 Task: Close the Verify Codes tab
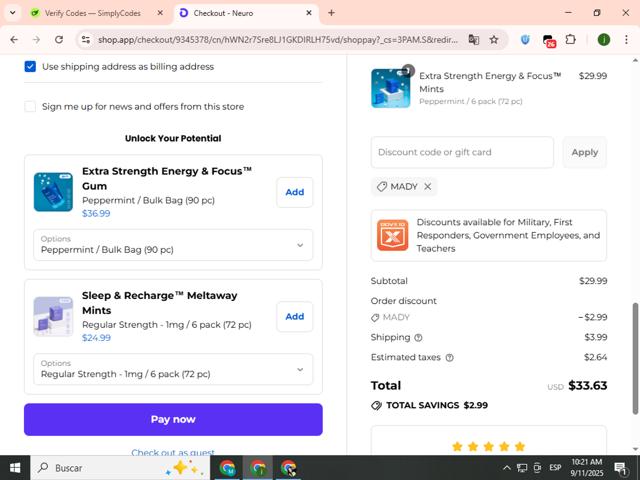click(160, 13)
